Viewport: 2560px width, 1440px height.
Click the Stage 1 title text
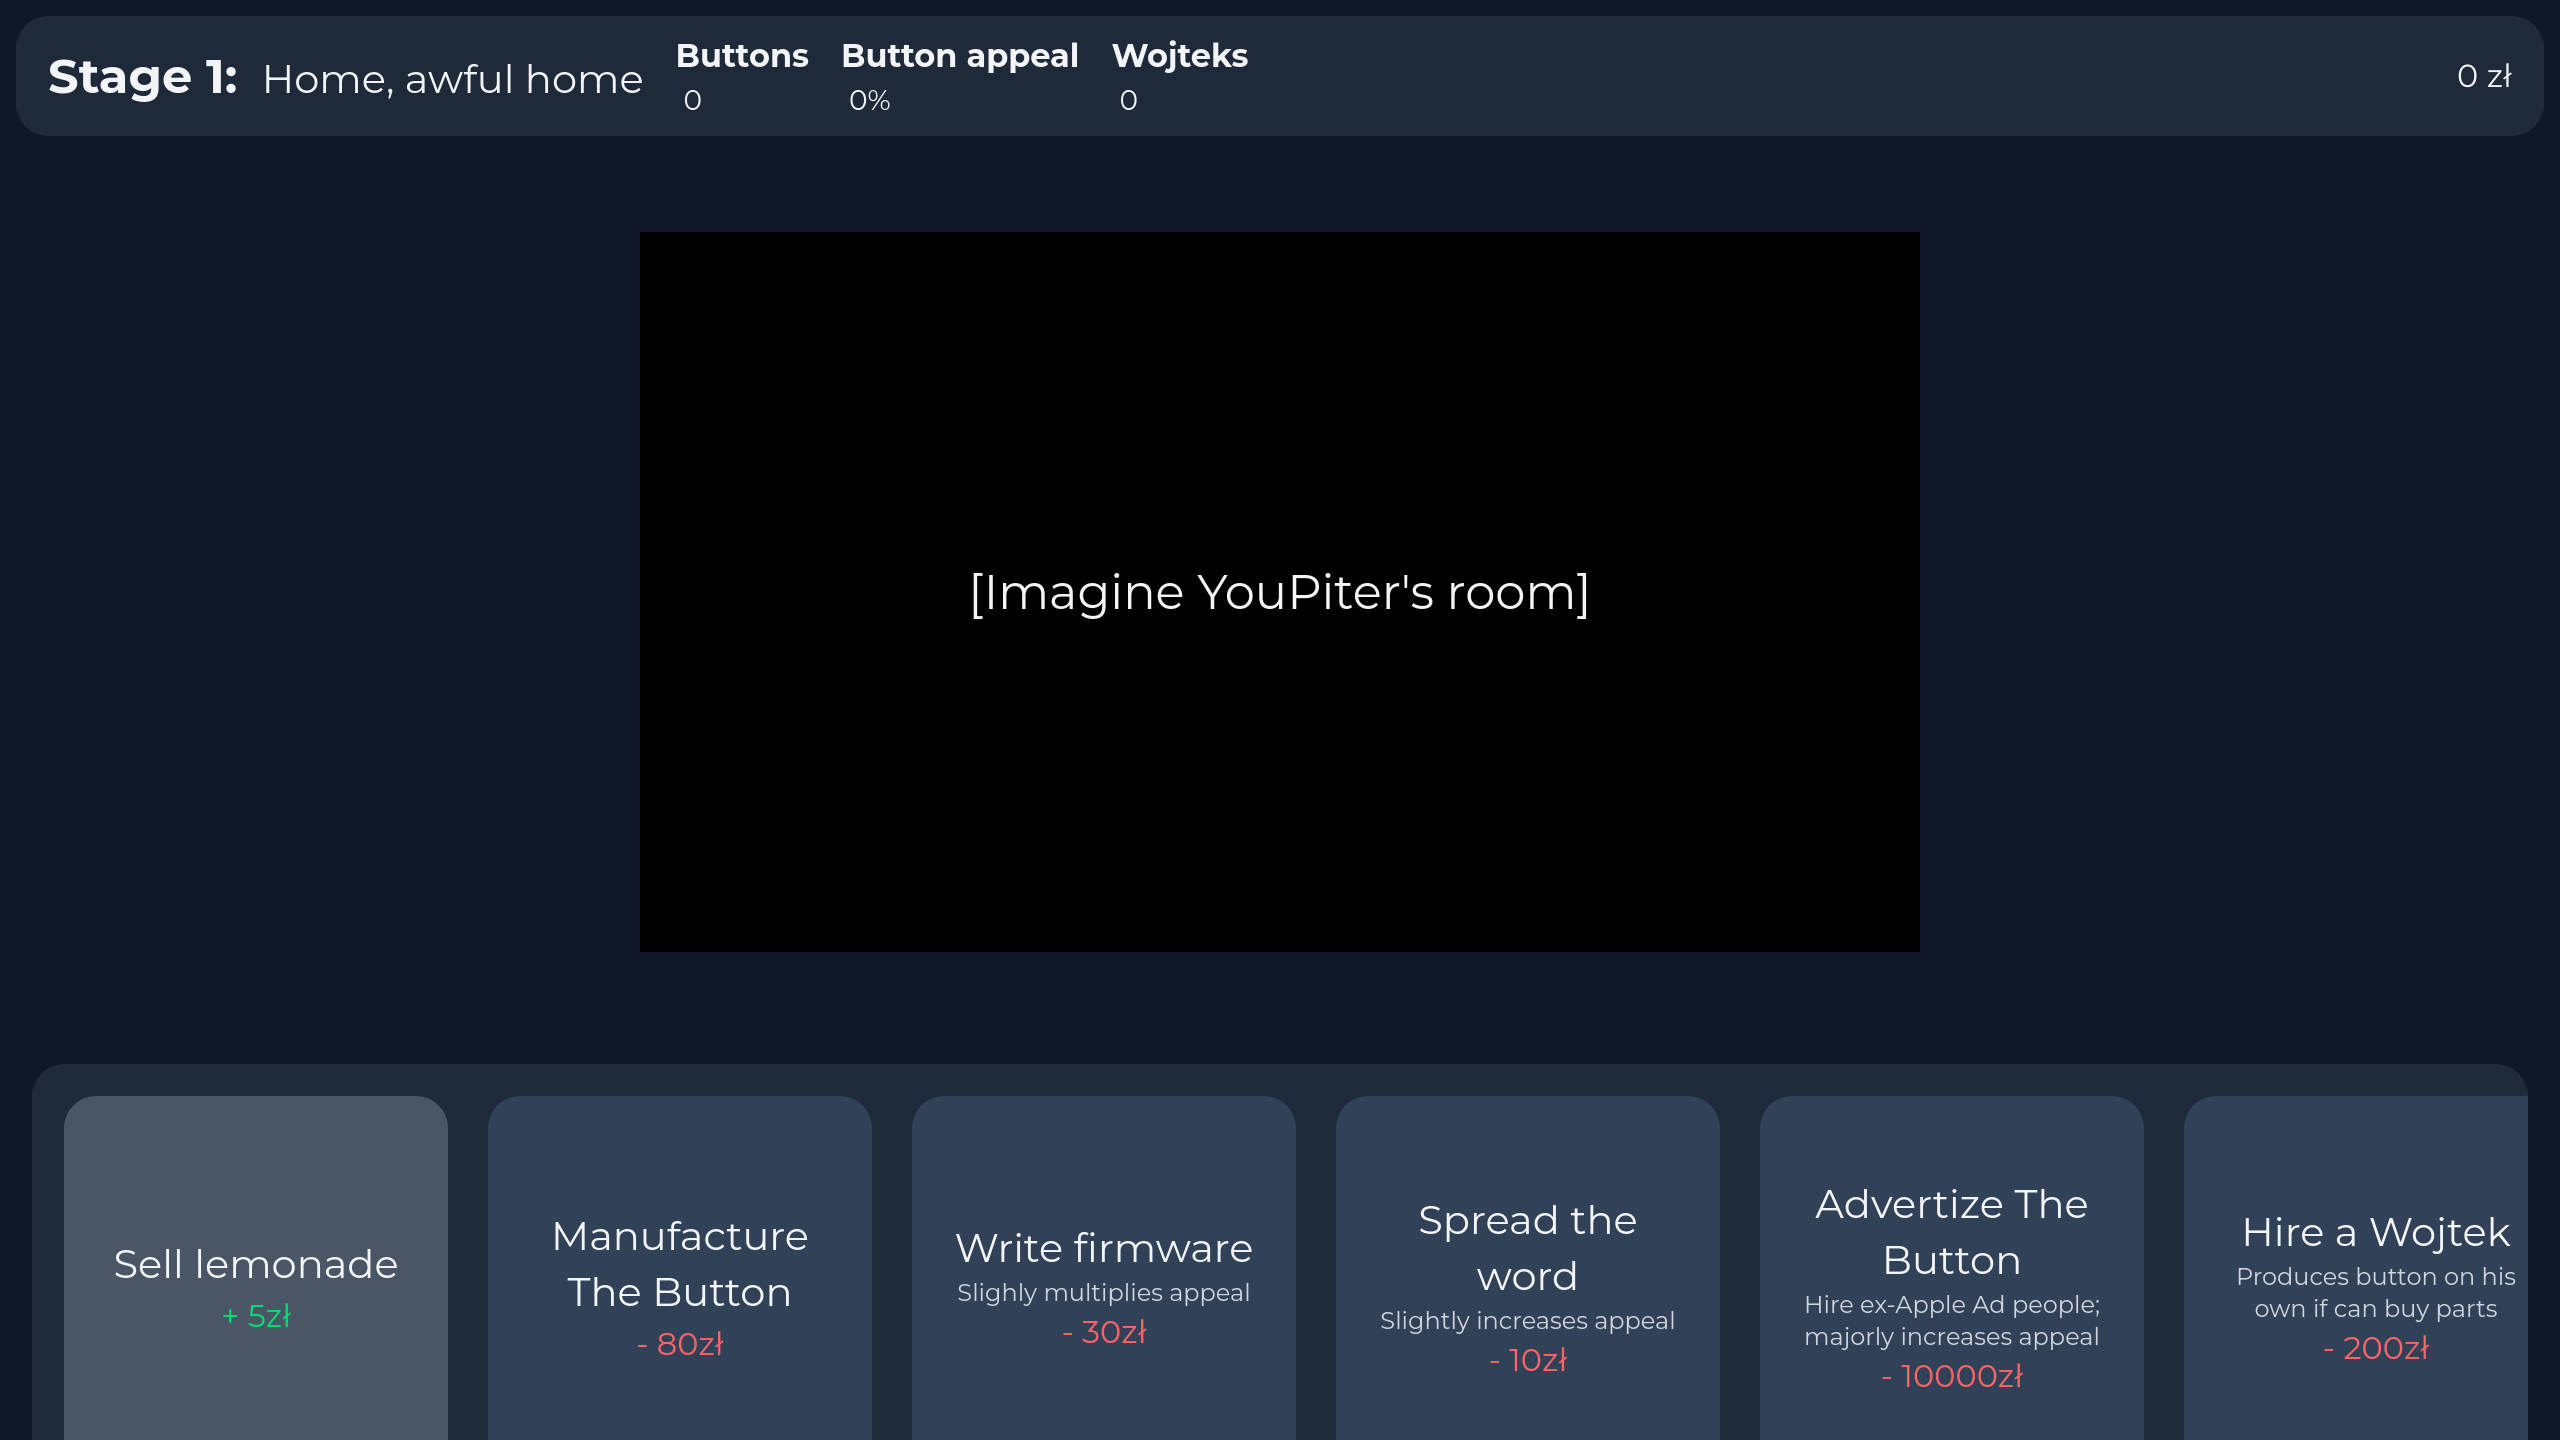click(141, 77)
